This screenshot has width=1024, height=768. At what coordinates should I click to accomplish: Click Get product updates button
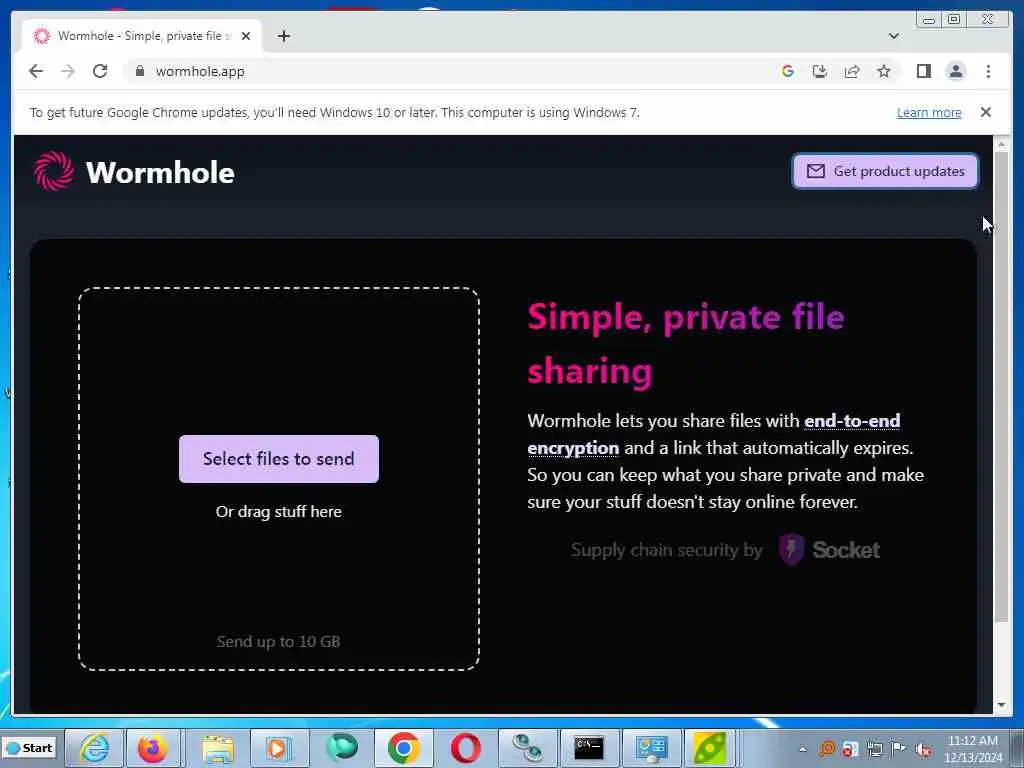point(885,171)
